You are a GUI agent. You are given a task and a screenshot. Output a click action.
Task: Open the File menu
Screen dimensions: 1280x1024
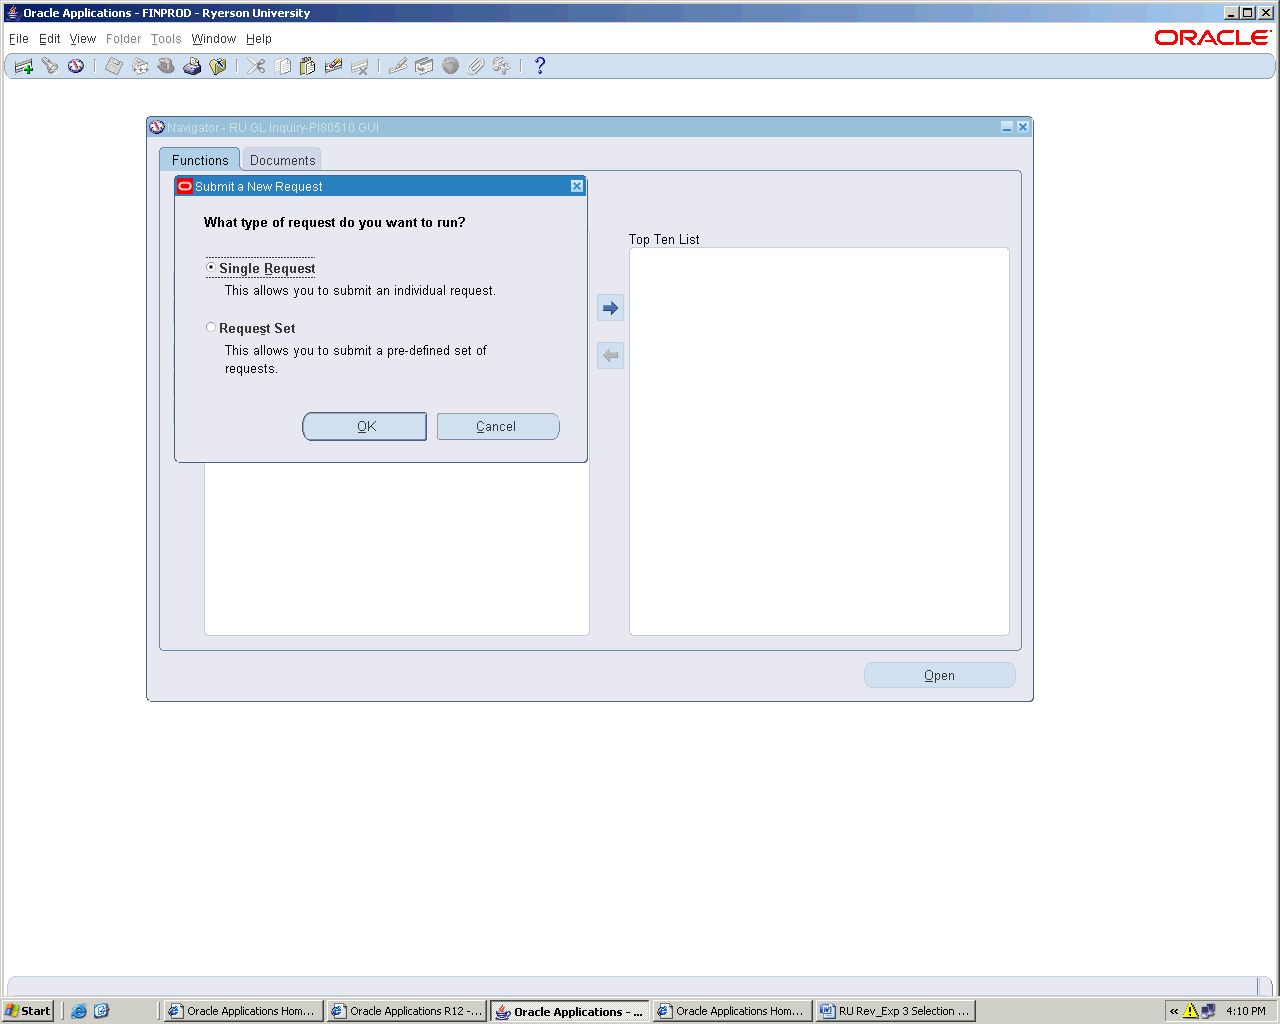tap(18, 39)
